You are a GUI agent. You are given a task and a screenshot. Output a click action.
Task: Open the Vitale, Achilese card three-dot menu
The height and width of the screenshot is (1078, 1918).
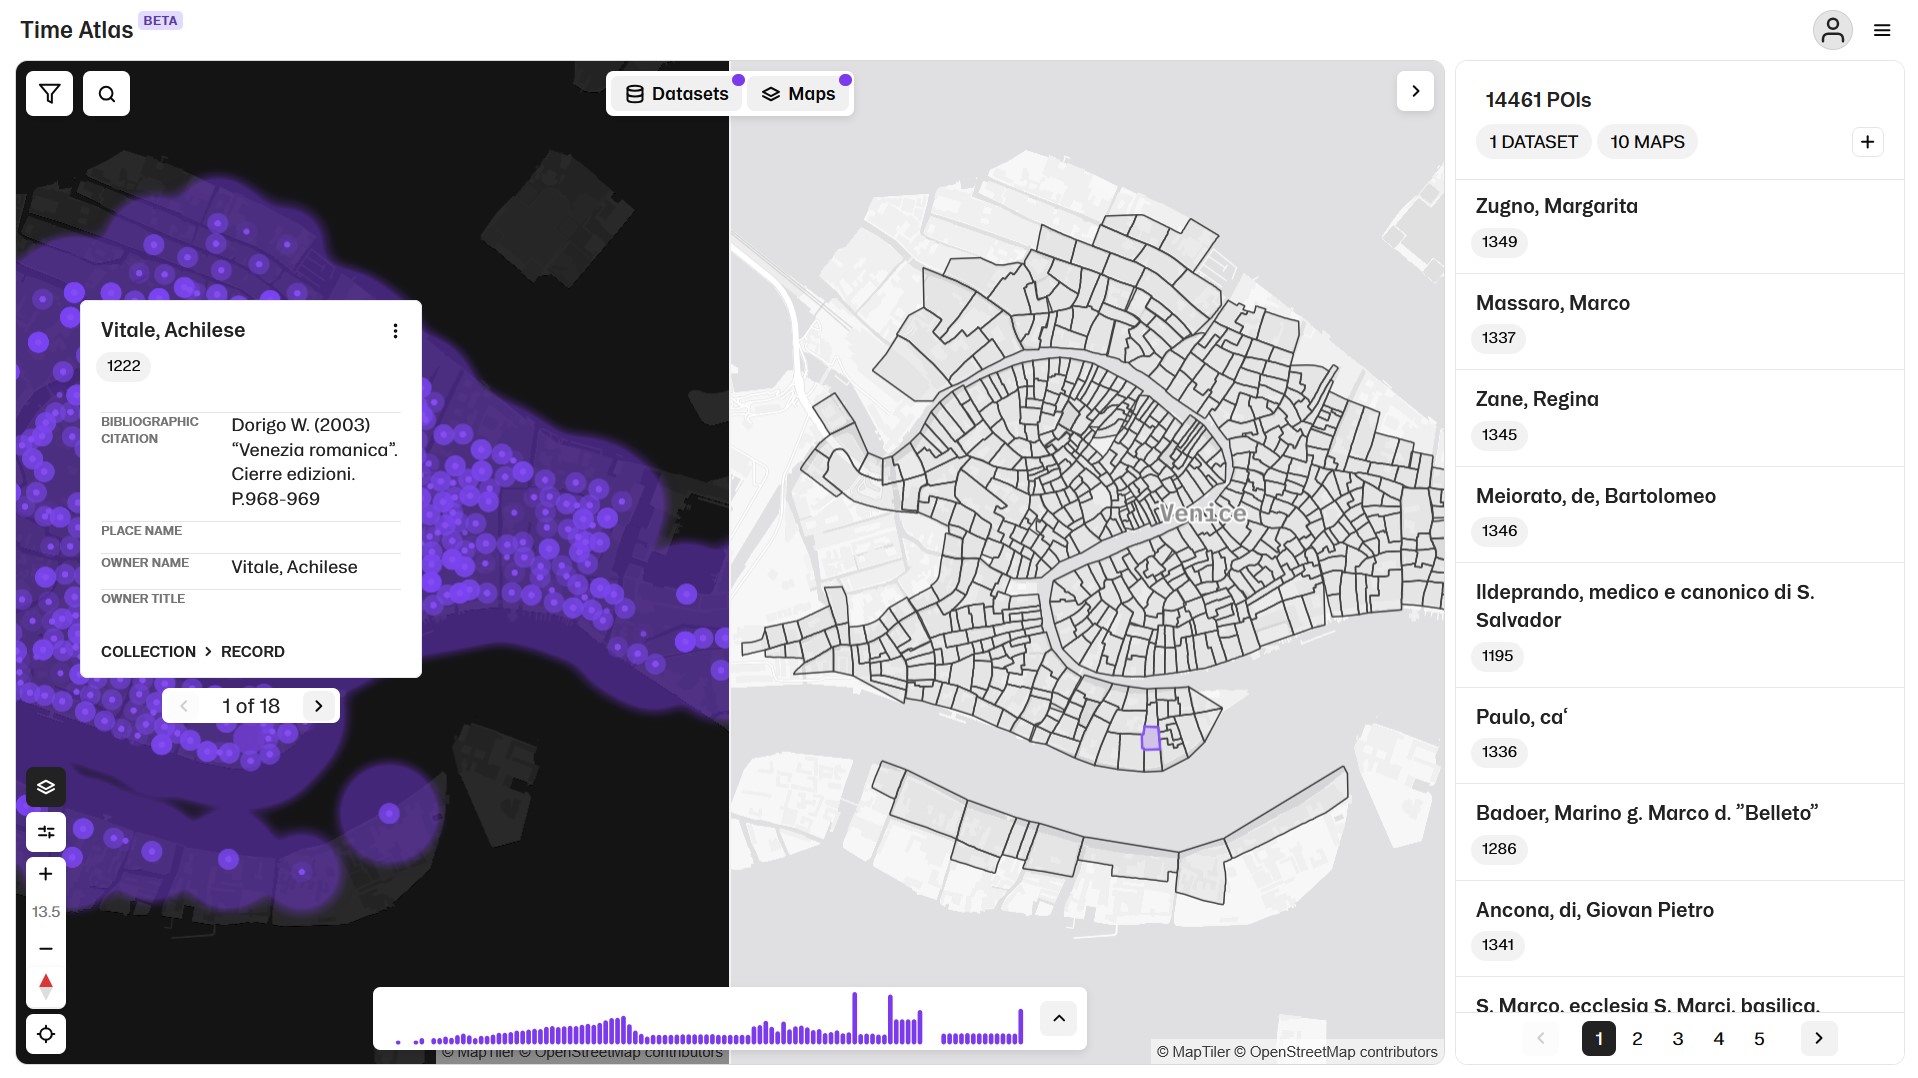pyautogui.click(x=396, y=331)
